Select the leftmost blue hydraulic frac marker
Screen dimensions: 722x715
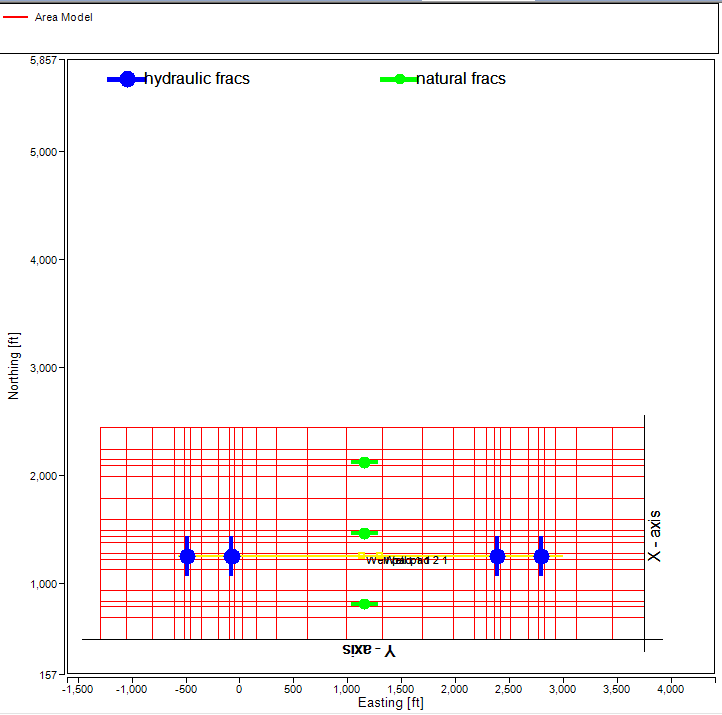(x=187, y=556)
